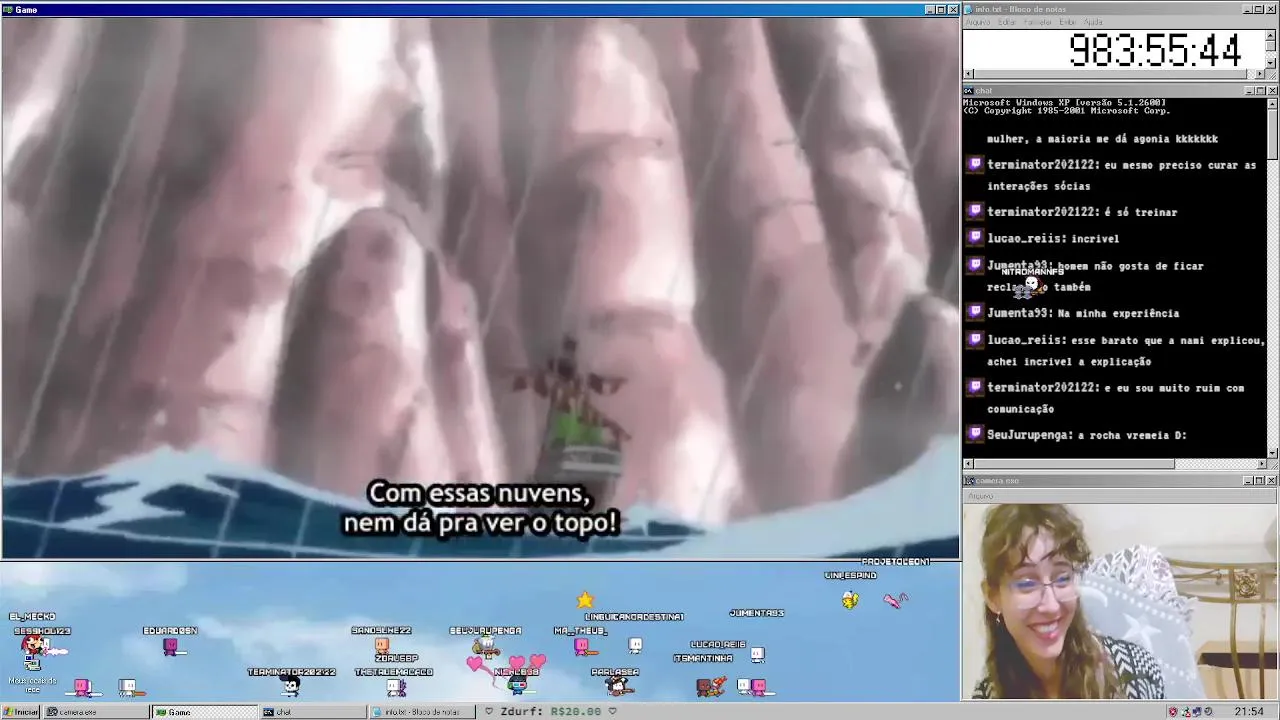Click the red shield tray icon
The width and height of the screenshot is (1280, 720).
[1173, 712]
